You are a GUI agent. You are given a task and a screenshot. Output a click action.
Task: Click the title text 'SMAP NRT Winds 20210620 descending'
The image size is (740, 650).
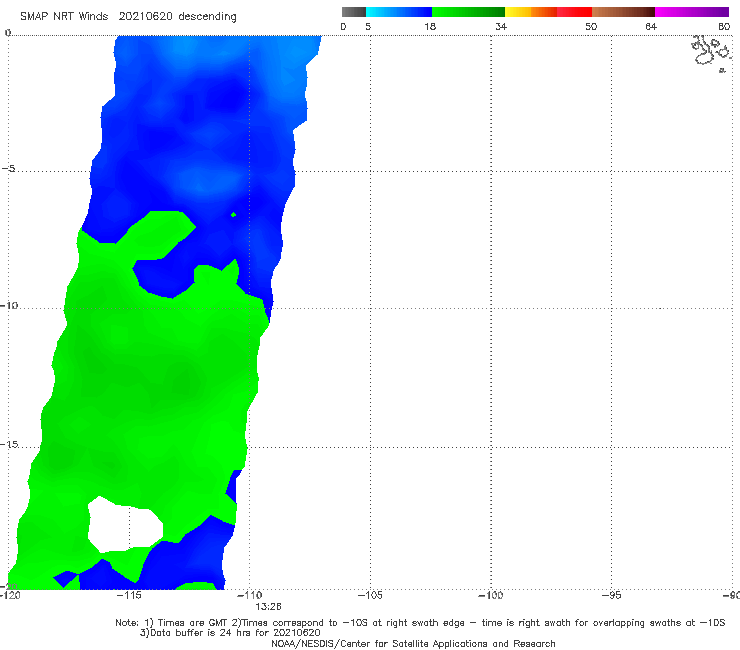pyautogui.click(x=128, y=16)
